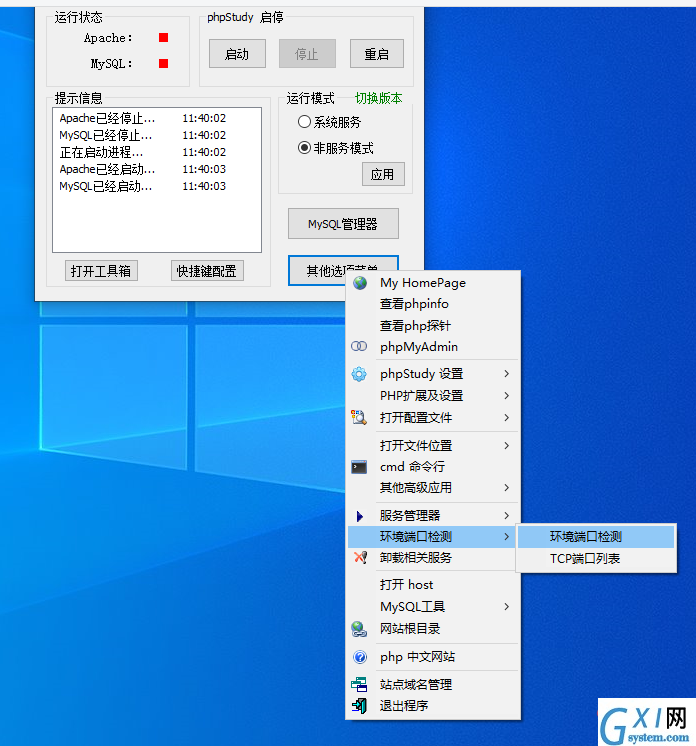Screen dimensions: 696x746
Task: Select TCP端口列表 in the submenu
Action: (x=596, y=559)
